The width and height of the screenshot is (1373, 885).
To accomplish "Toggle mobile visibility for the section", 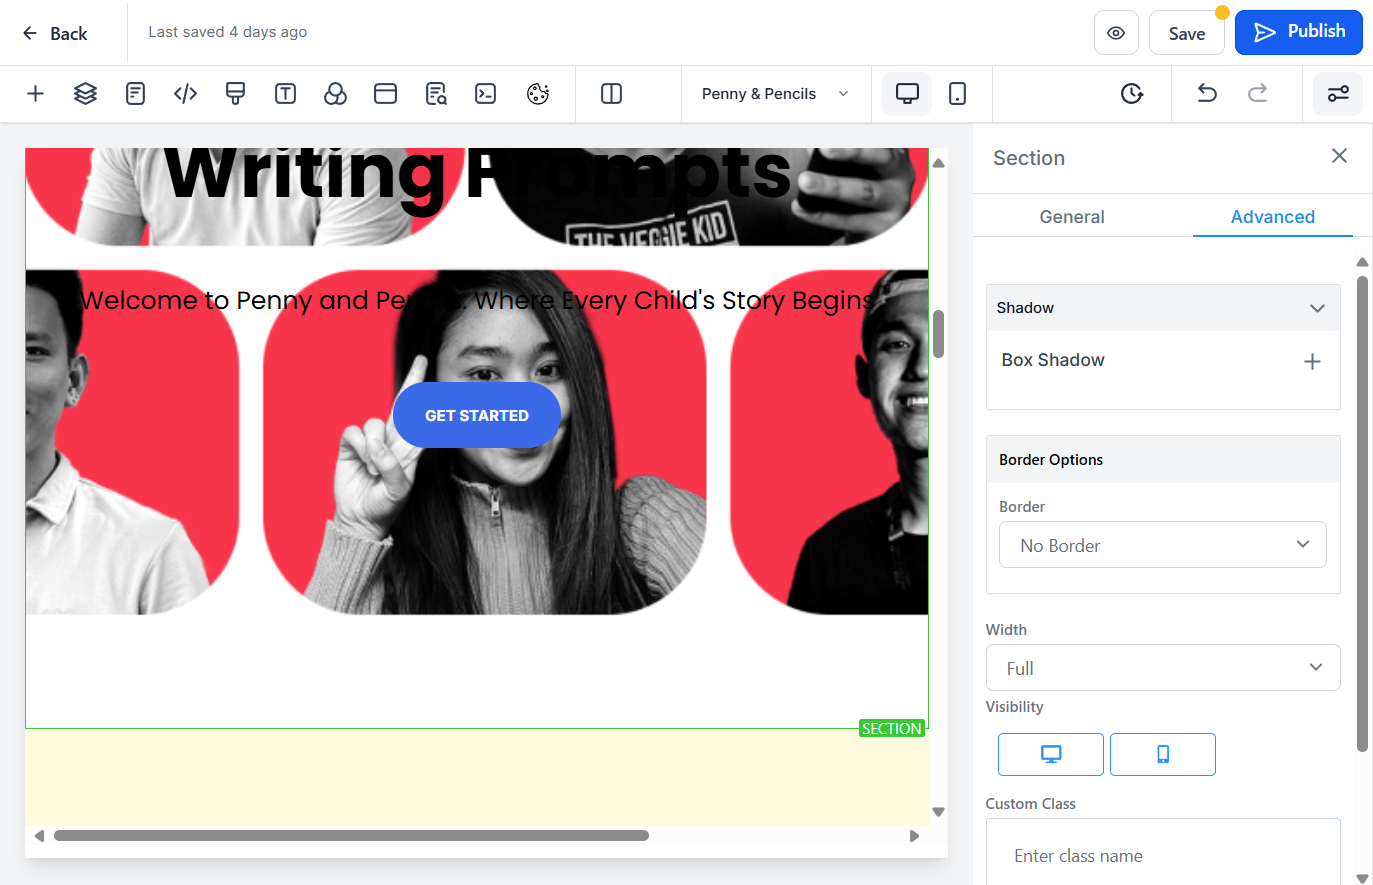I will 1163,754.
